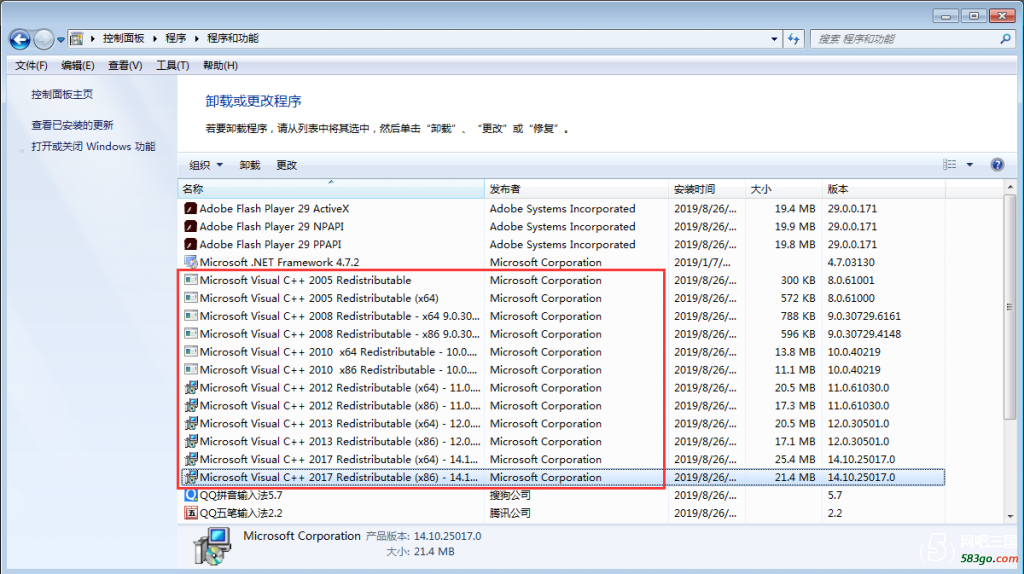Click icon of Visual C++ 2010 x86 entry

tap(191, 370)
